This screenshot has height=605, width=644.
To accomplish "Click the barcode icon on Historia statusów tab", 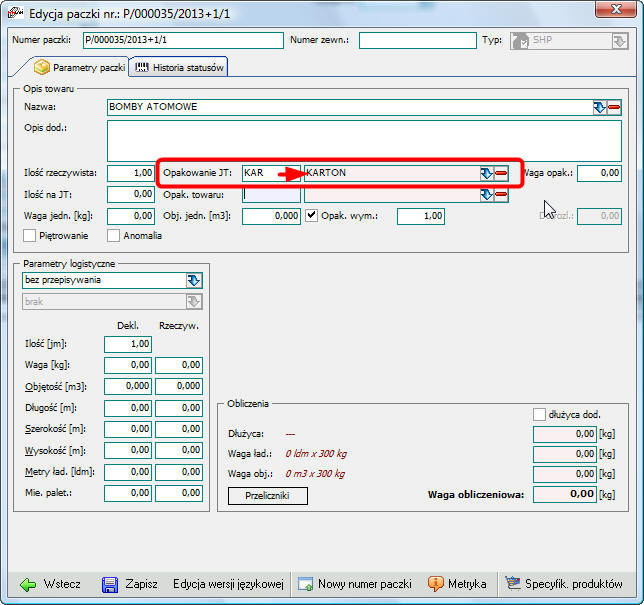I will [x=142, y=67].
